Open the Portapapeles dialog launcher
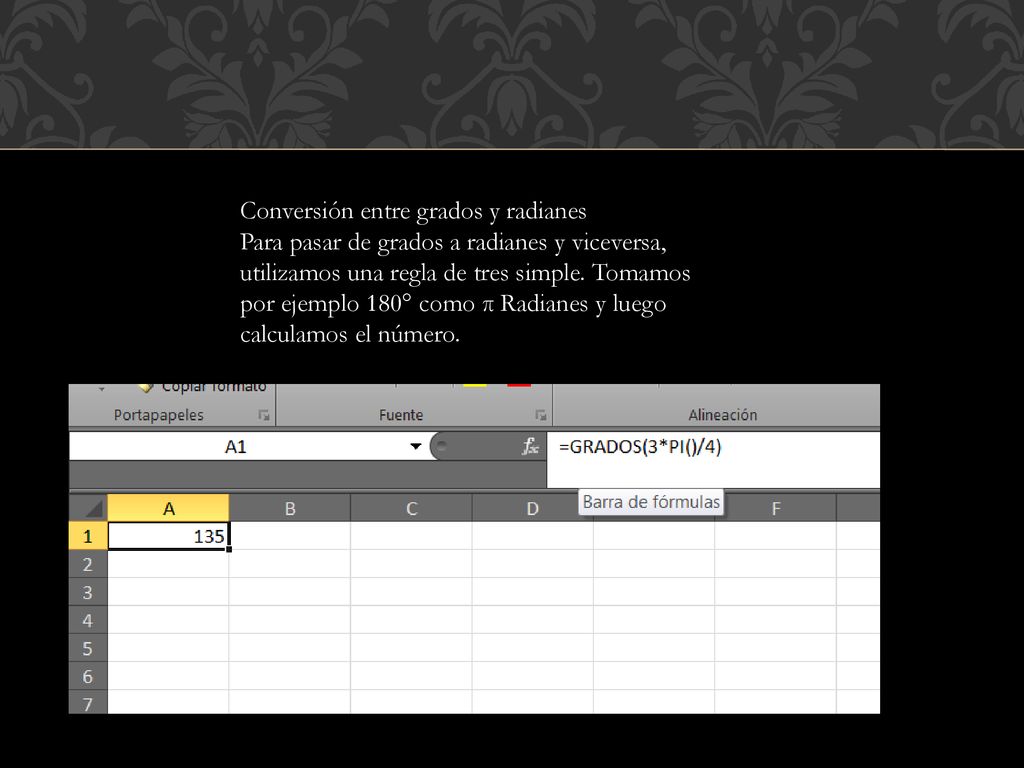This screenshot has height=768, width=1024. [x=264, y=415]
